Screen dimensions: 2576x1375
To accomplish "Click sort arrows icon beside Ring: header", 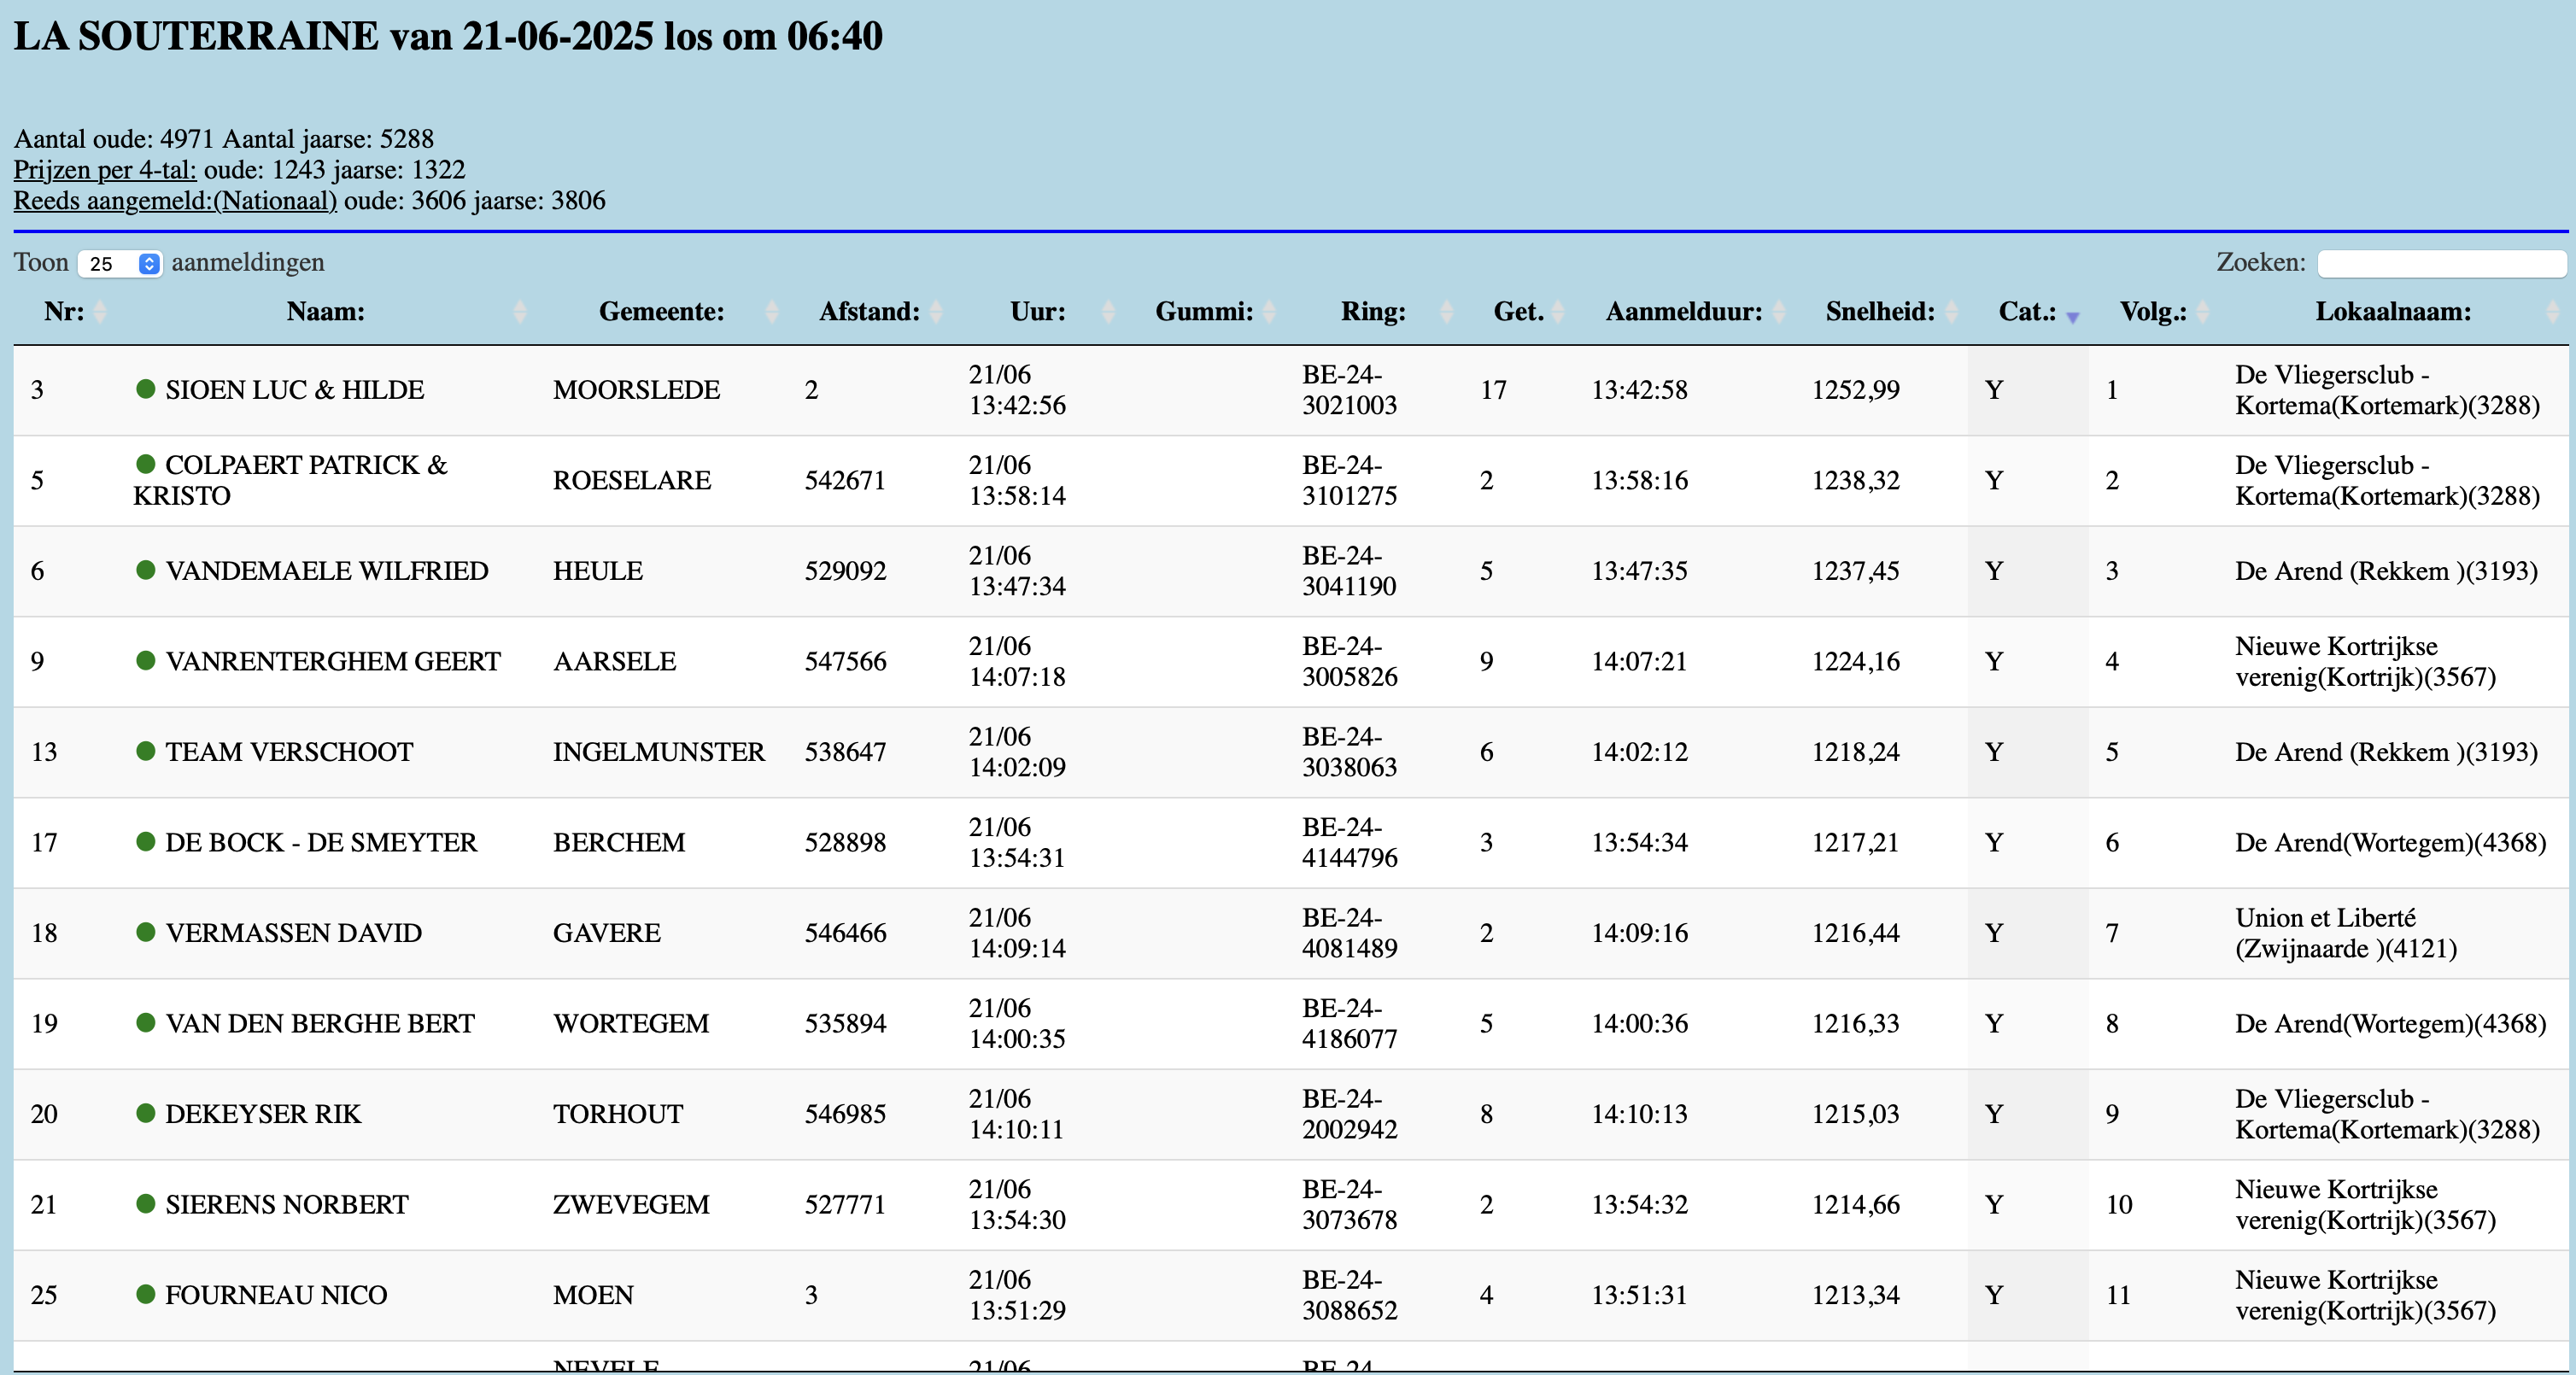I will point(1446,312).
